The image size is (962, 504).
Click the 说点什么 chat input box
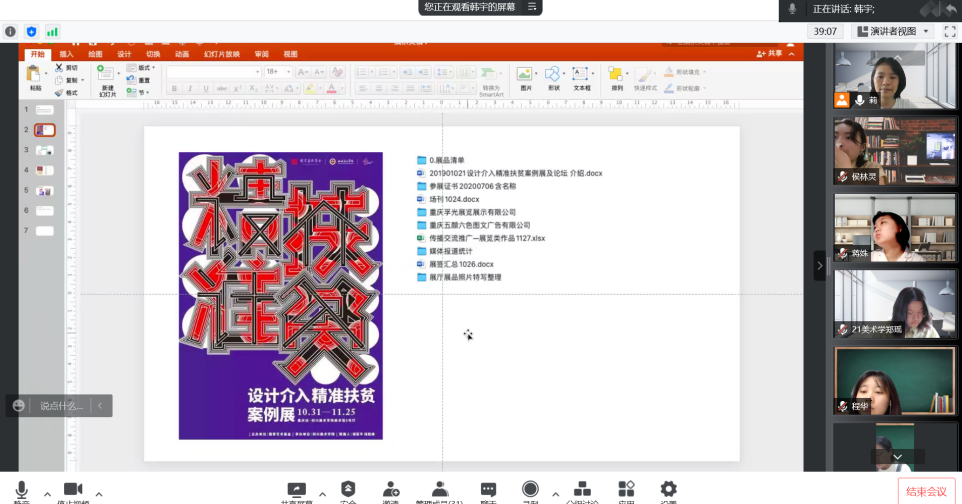click(62, 406)
